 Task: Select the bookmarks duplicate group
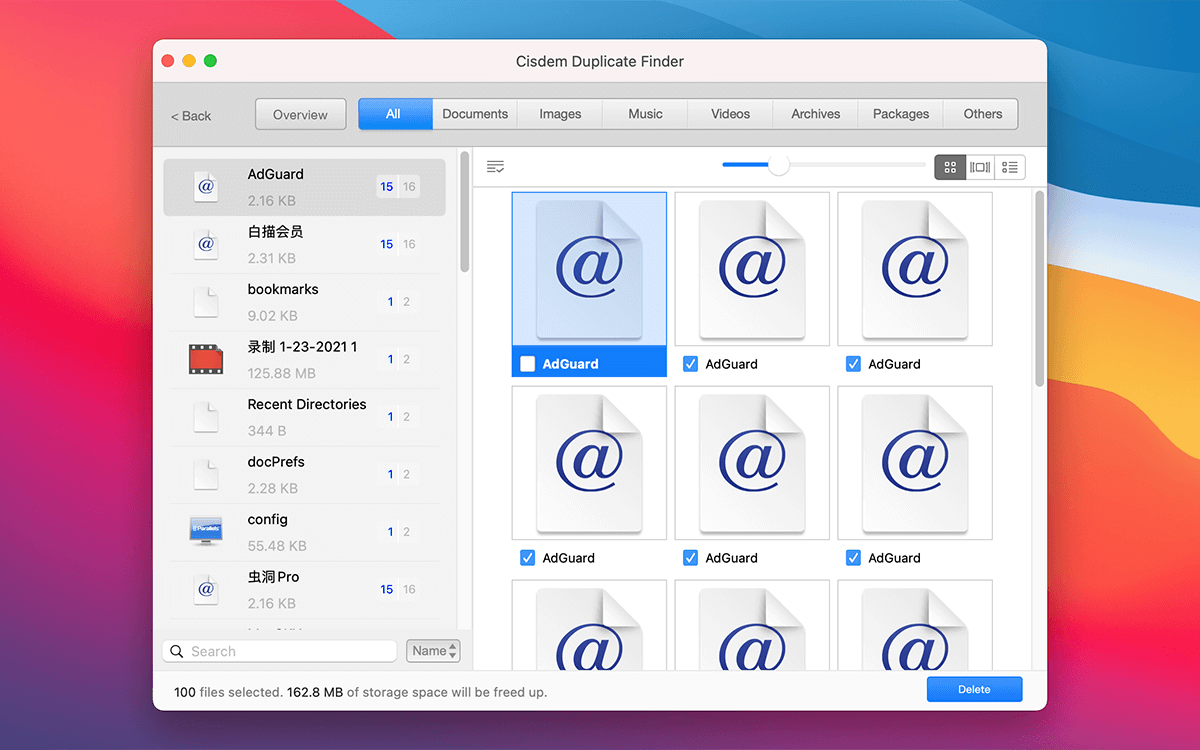(x=304, y=302)
